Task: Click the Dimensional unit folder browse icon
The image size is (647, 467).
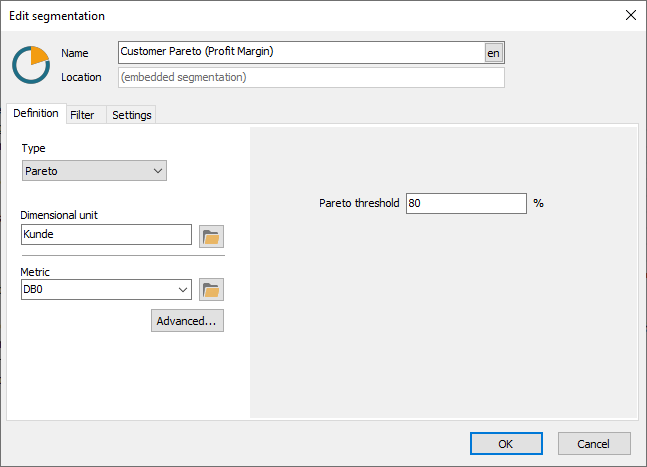Action: tap(211, 236)
